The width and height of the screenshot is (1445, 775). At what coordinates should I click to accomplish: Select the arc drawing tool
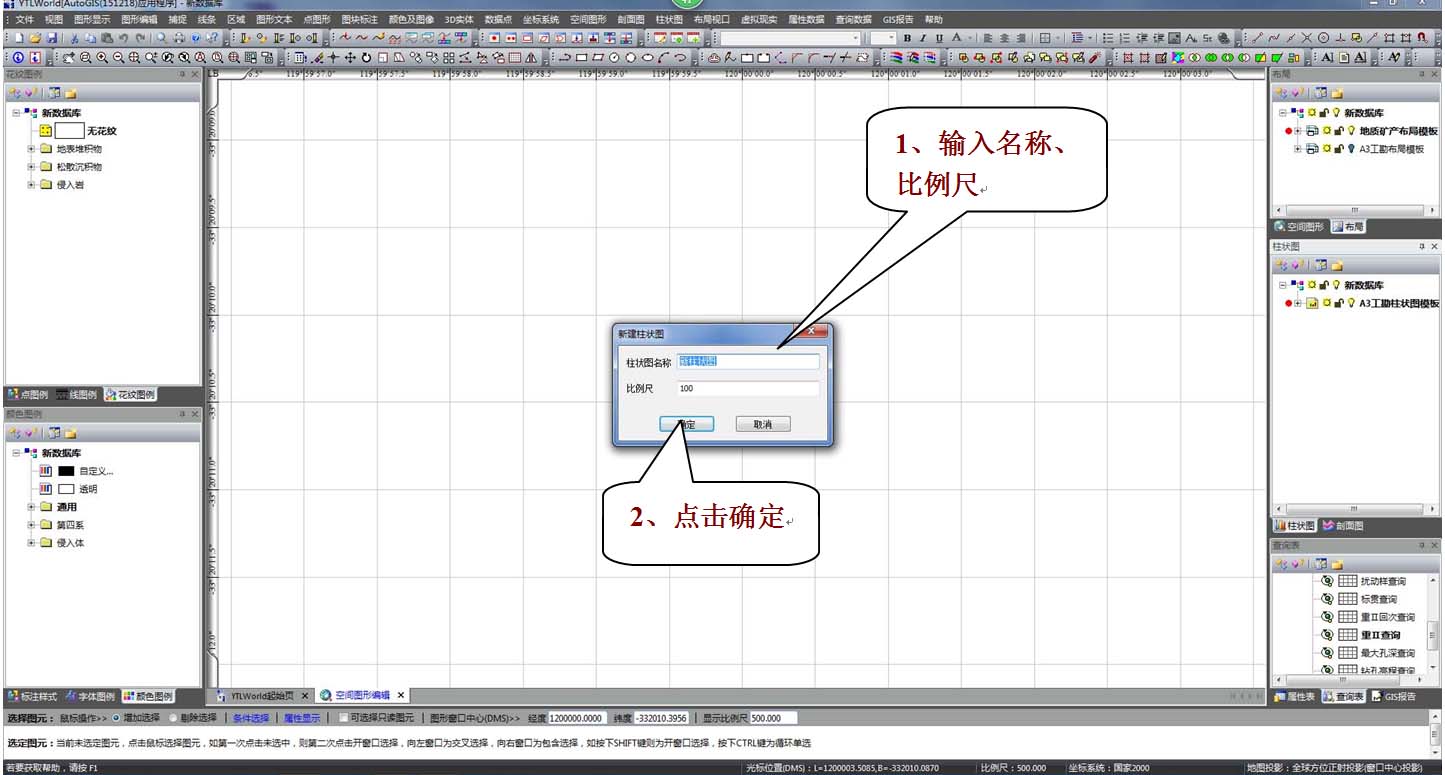point(664,57)
